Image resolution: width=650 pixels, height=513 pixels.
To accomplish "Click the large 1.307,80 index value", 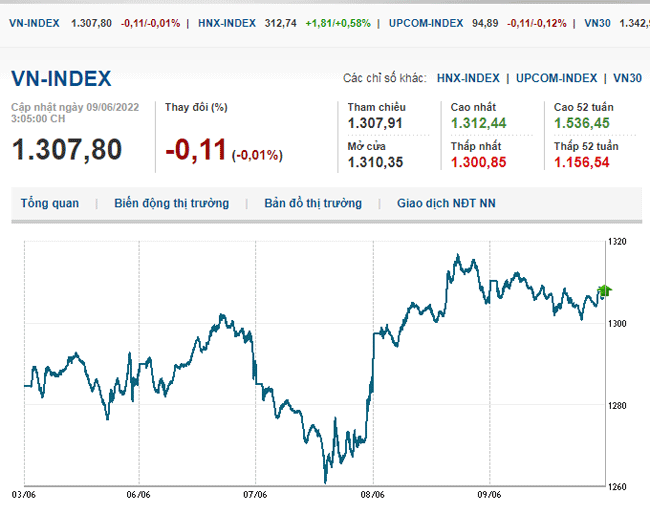I will (x=67, y=150).
